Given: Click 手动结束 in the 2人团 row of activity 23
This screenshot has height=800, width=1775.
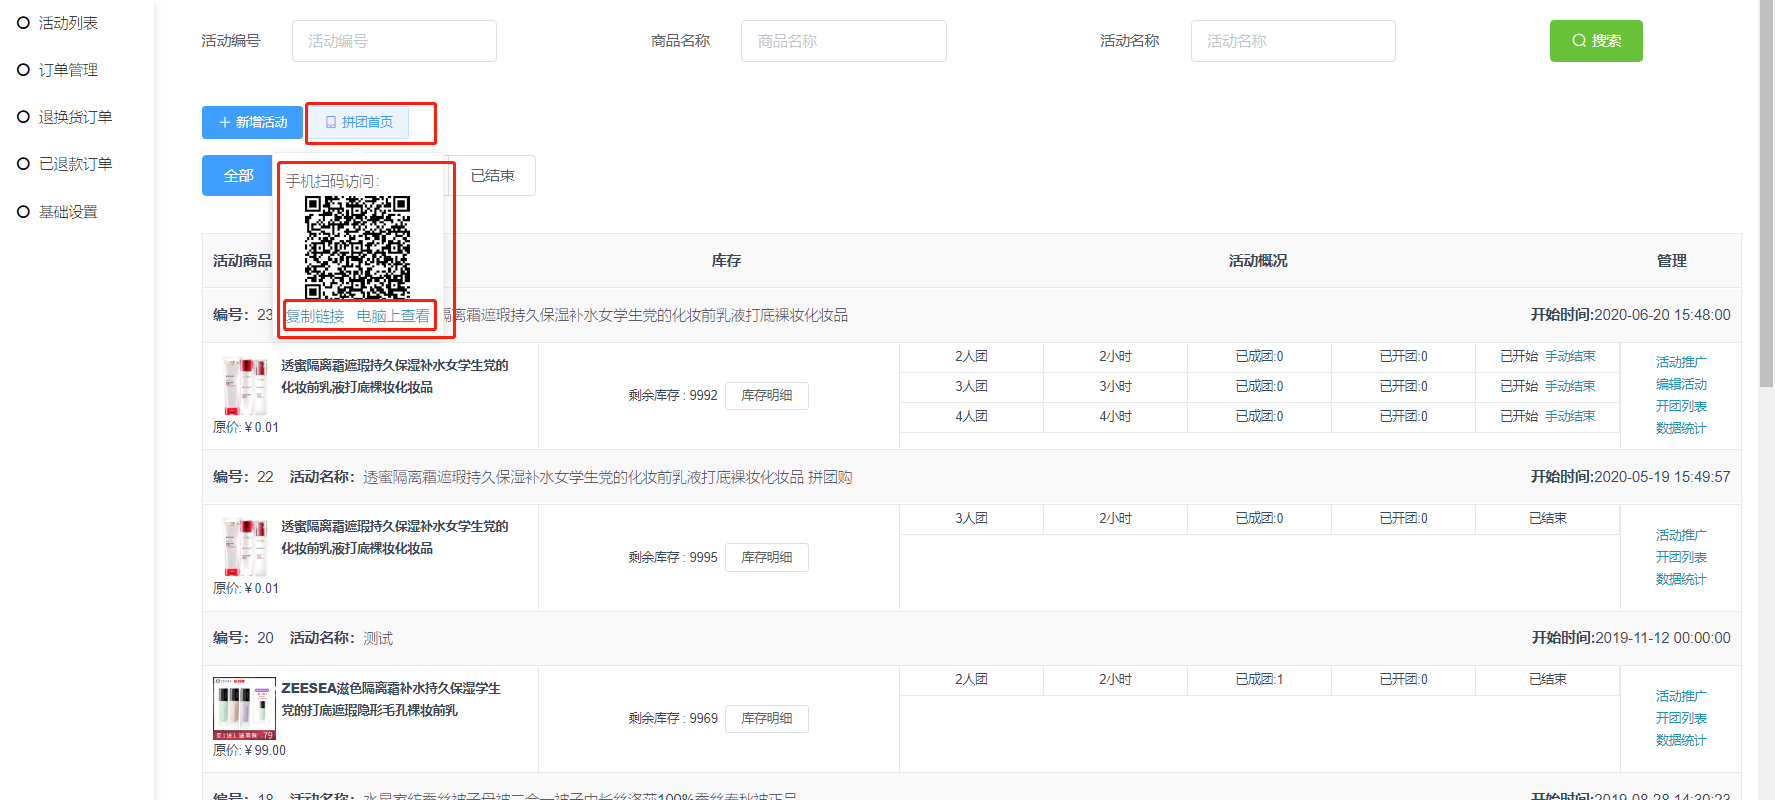Looking at the screenshot, I should click(1570, 357).
